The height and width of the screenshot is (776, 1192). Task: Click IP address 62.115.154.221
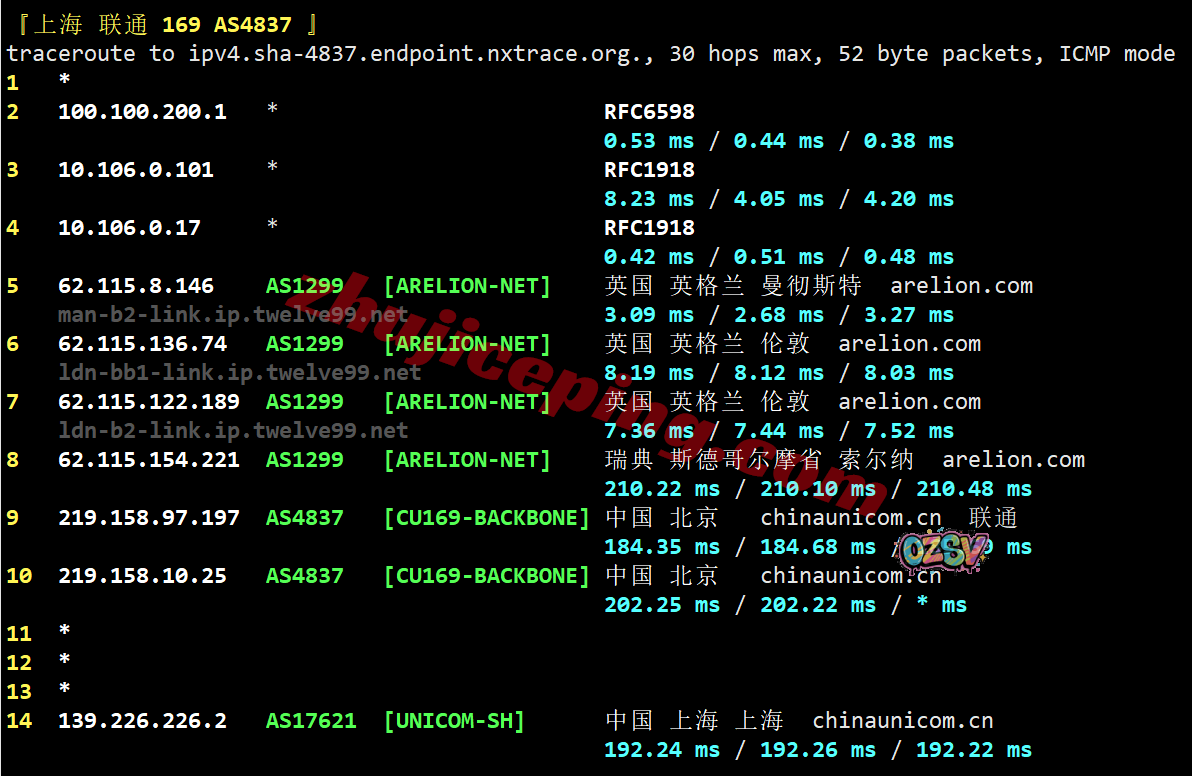(x=149, y=460)
